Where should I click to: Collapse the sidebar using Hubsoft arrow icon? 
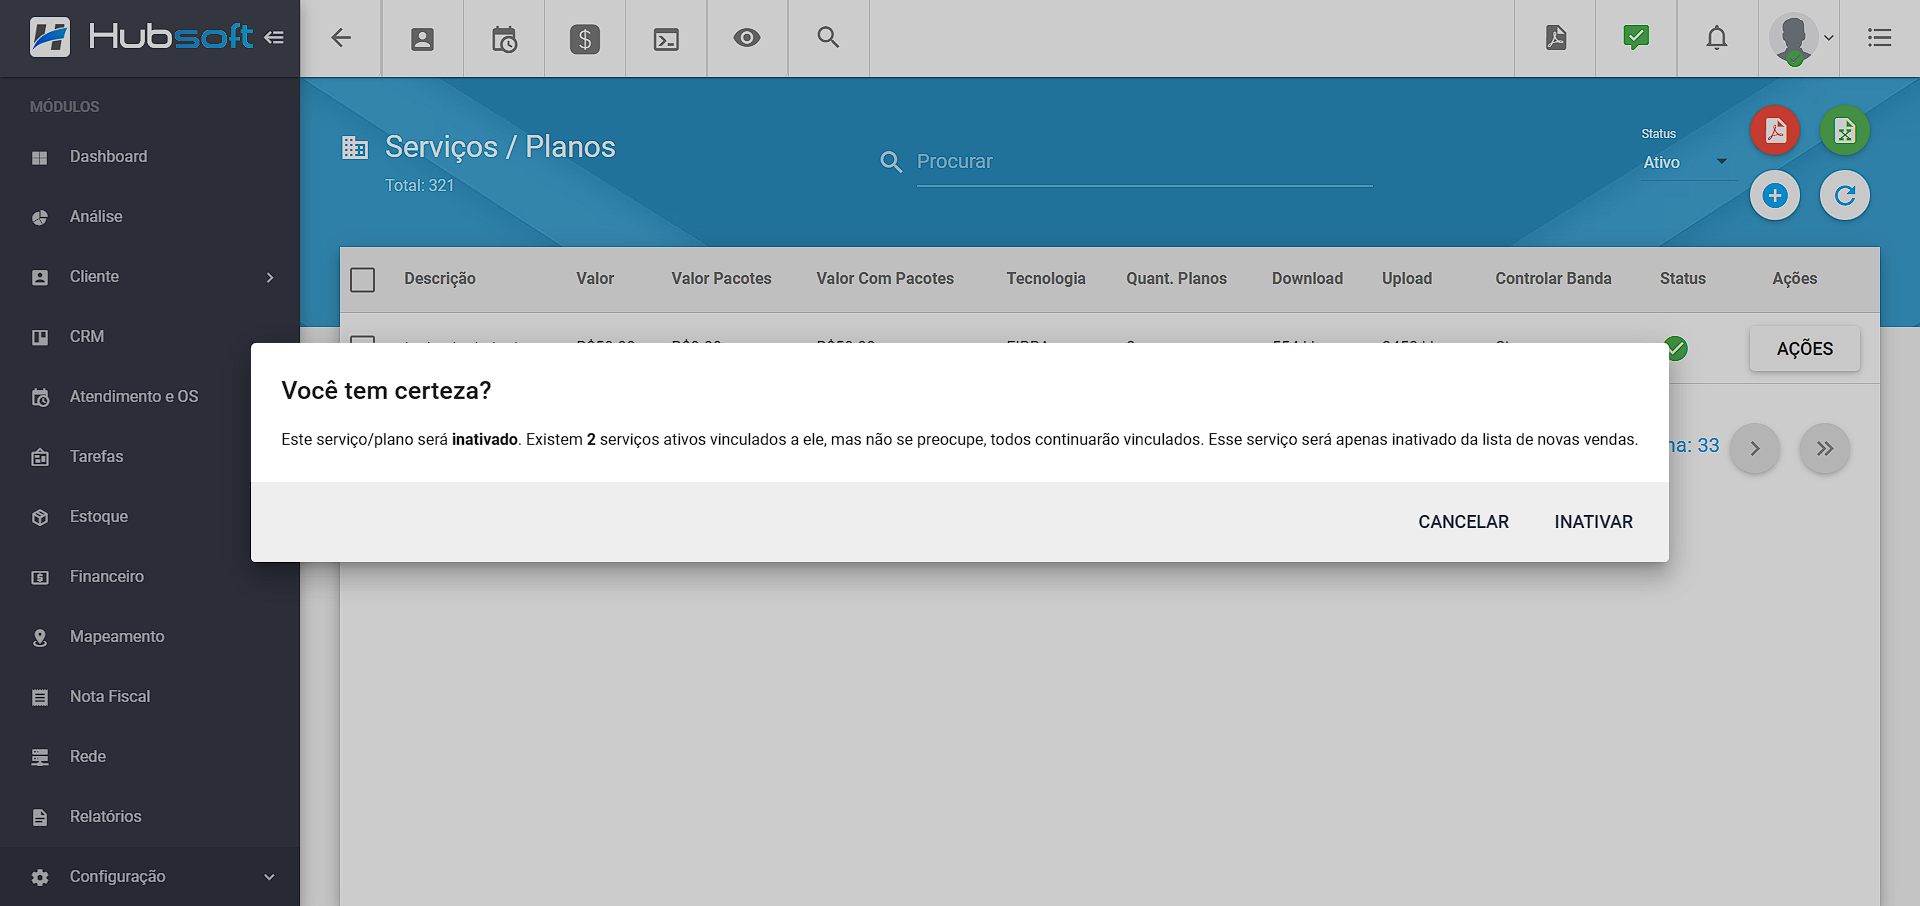click(274, 38)
